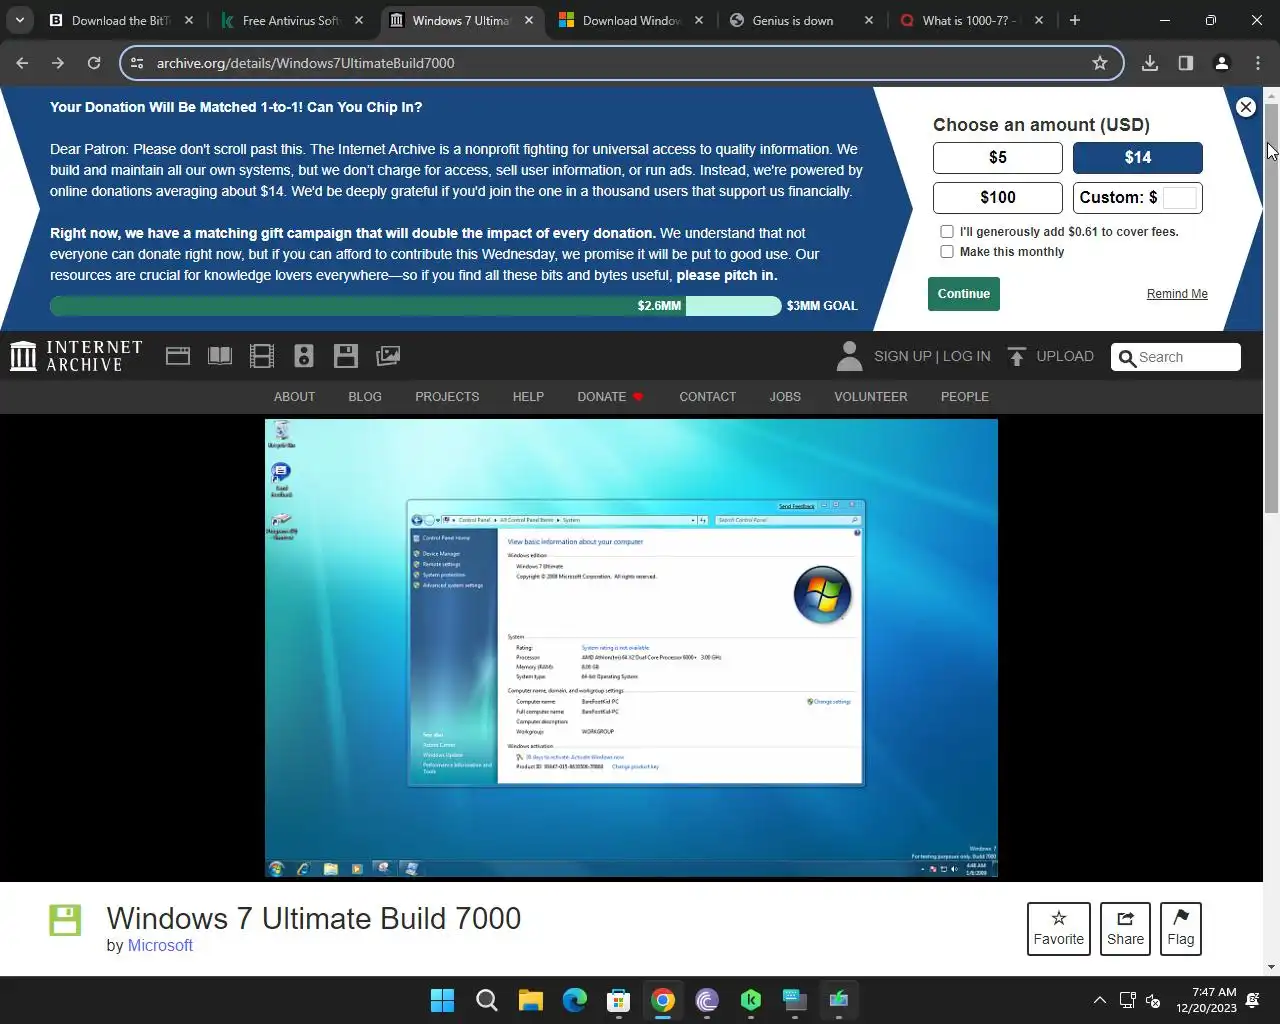This screenshot has width=1280, height=1024.
Task: Open Chrome three-dot menu
Action: (x=1257, y=63)
